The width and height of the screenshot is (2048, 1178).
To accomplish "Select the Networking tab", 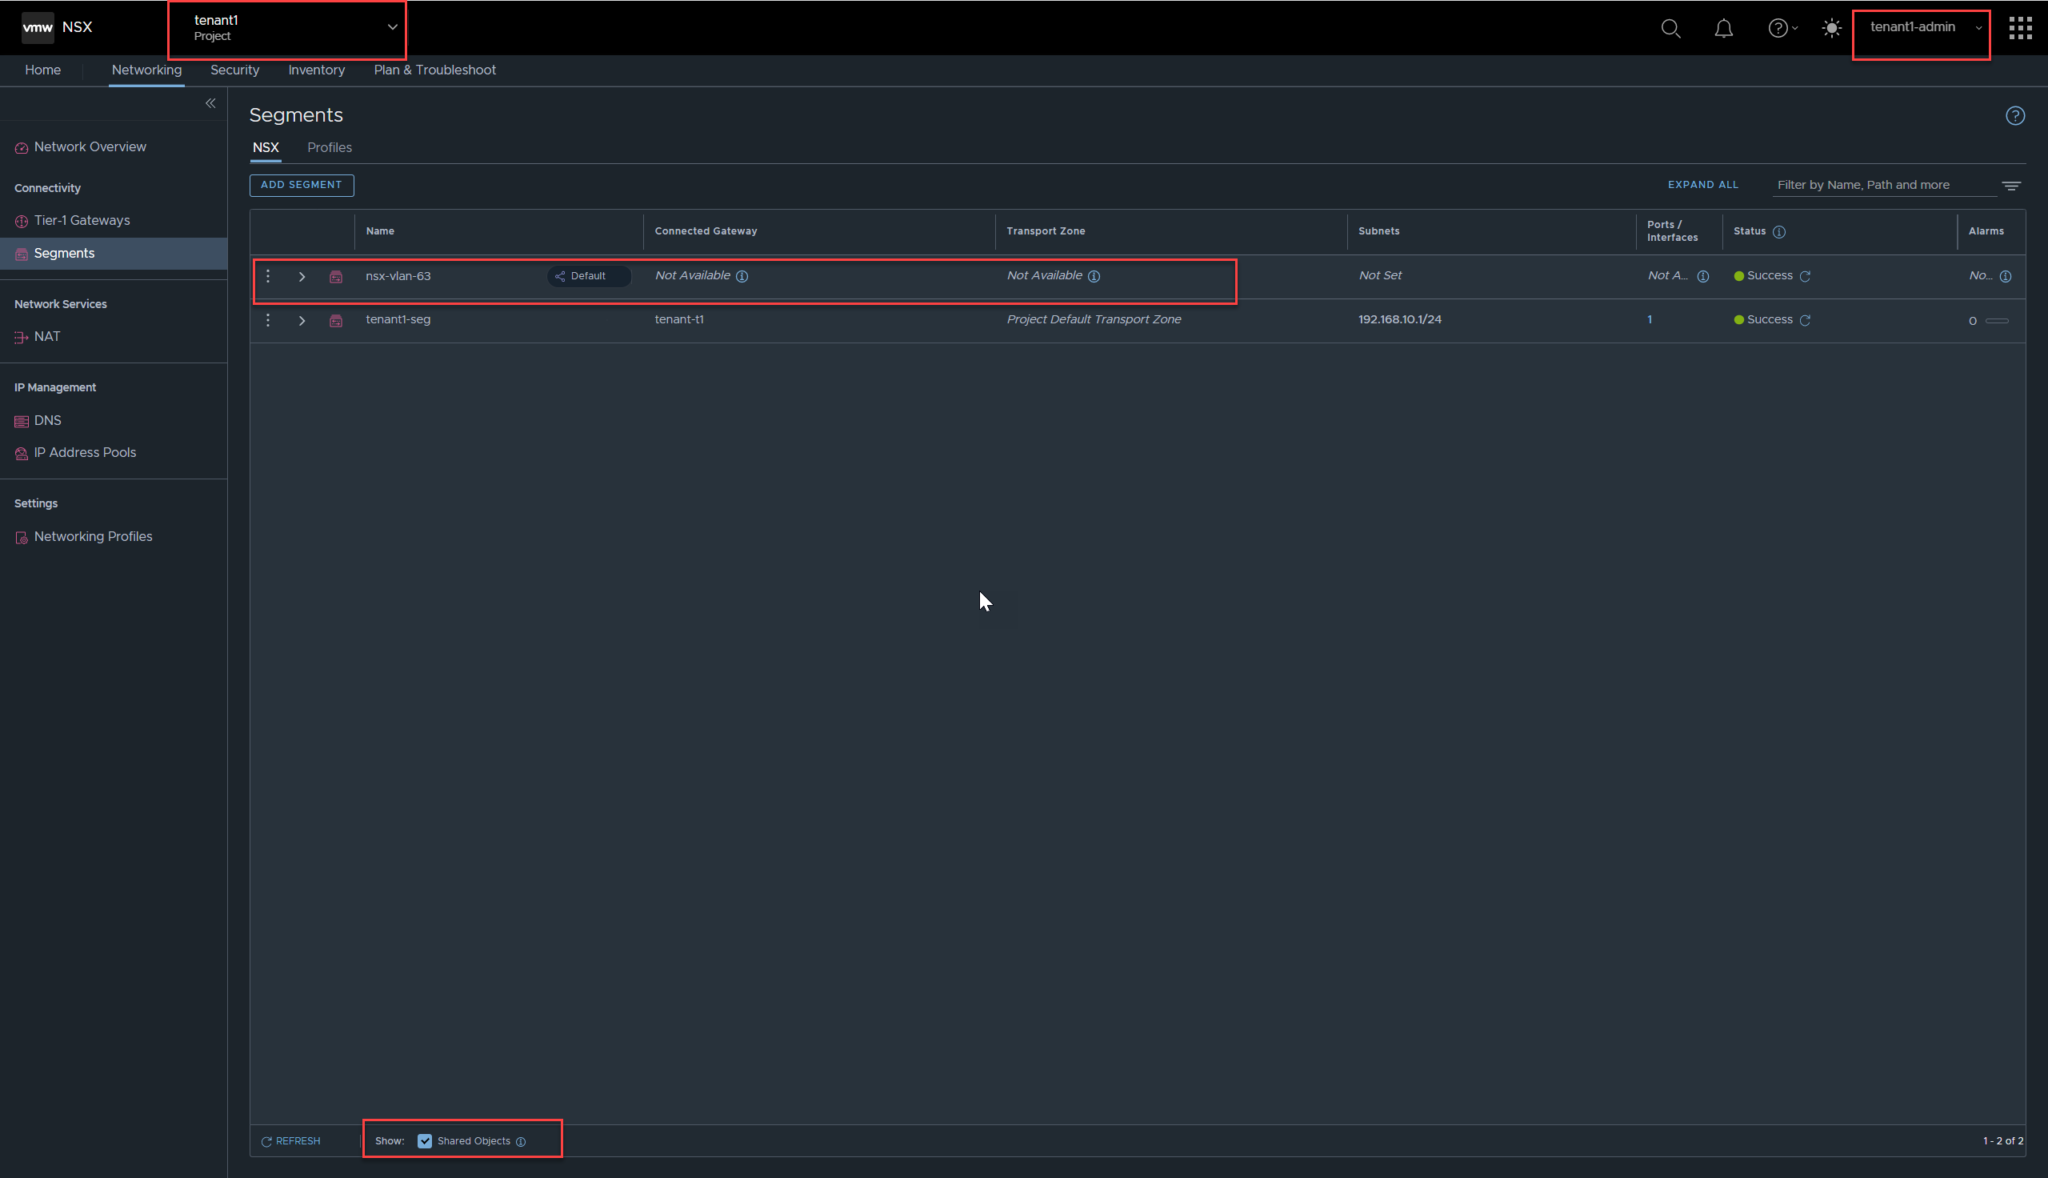I will tap(147, 70).
